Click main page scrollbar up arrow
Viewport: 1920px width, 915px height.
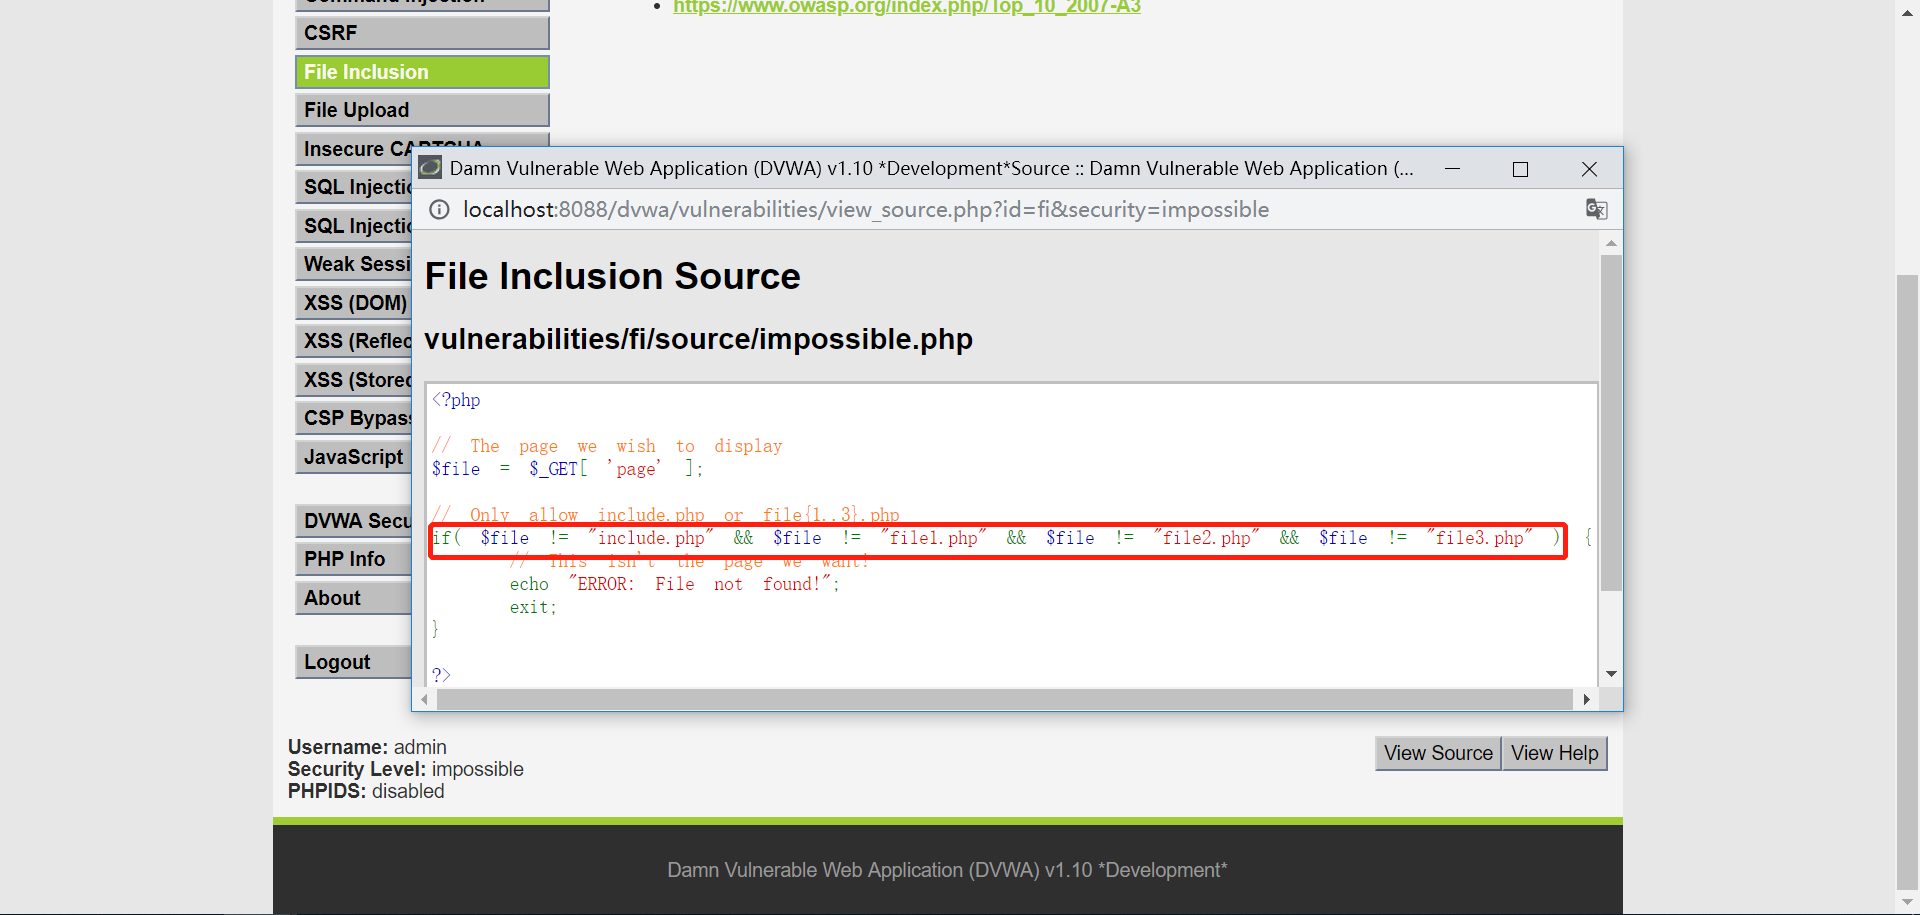[x=1908, y=11]
